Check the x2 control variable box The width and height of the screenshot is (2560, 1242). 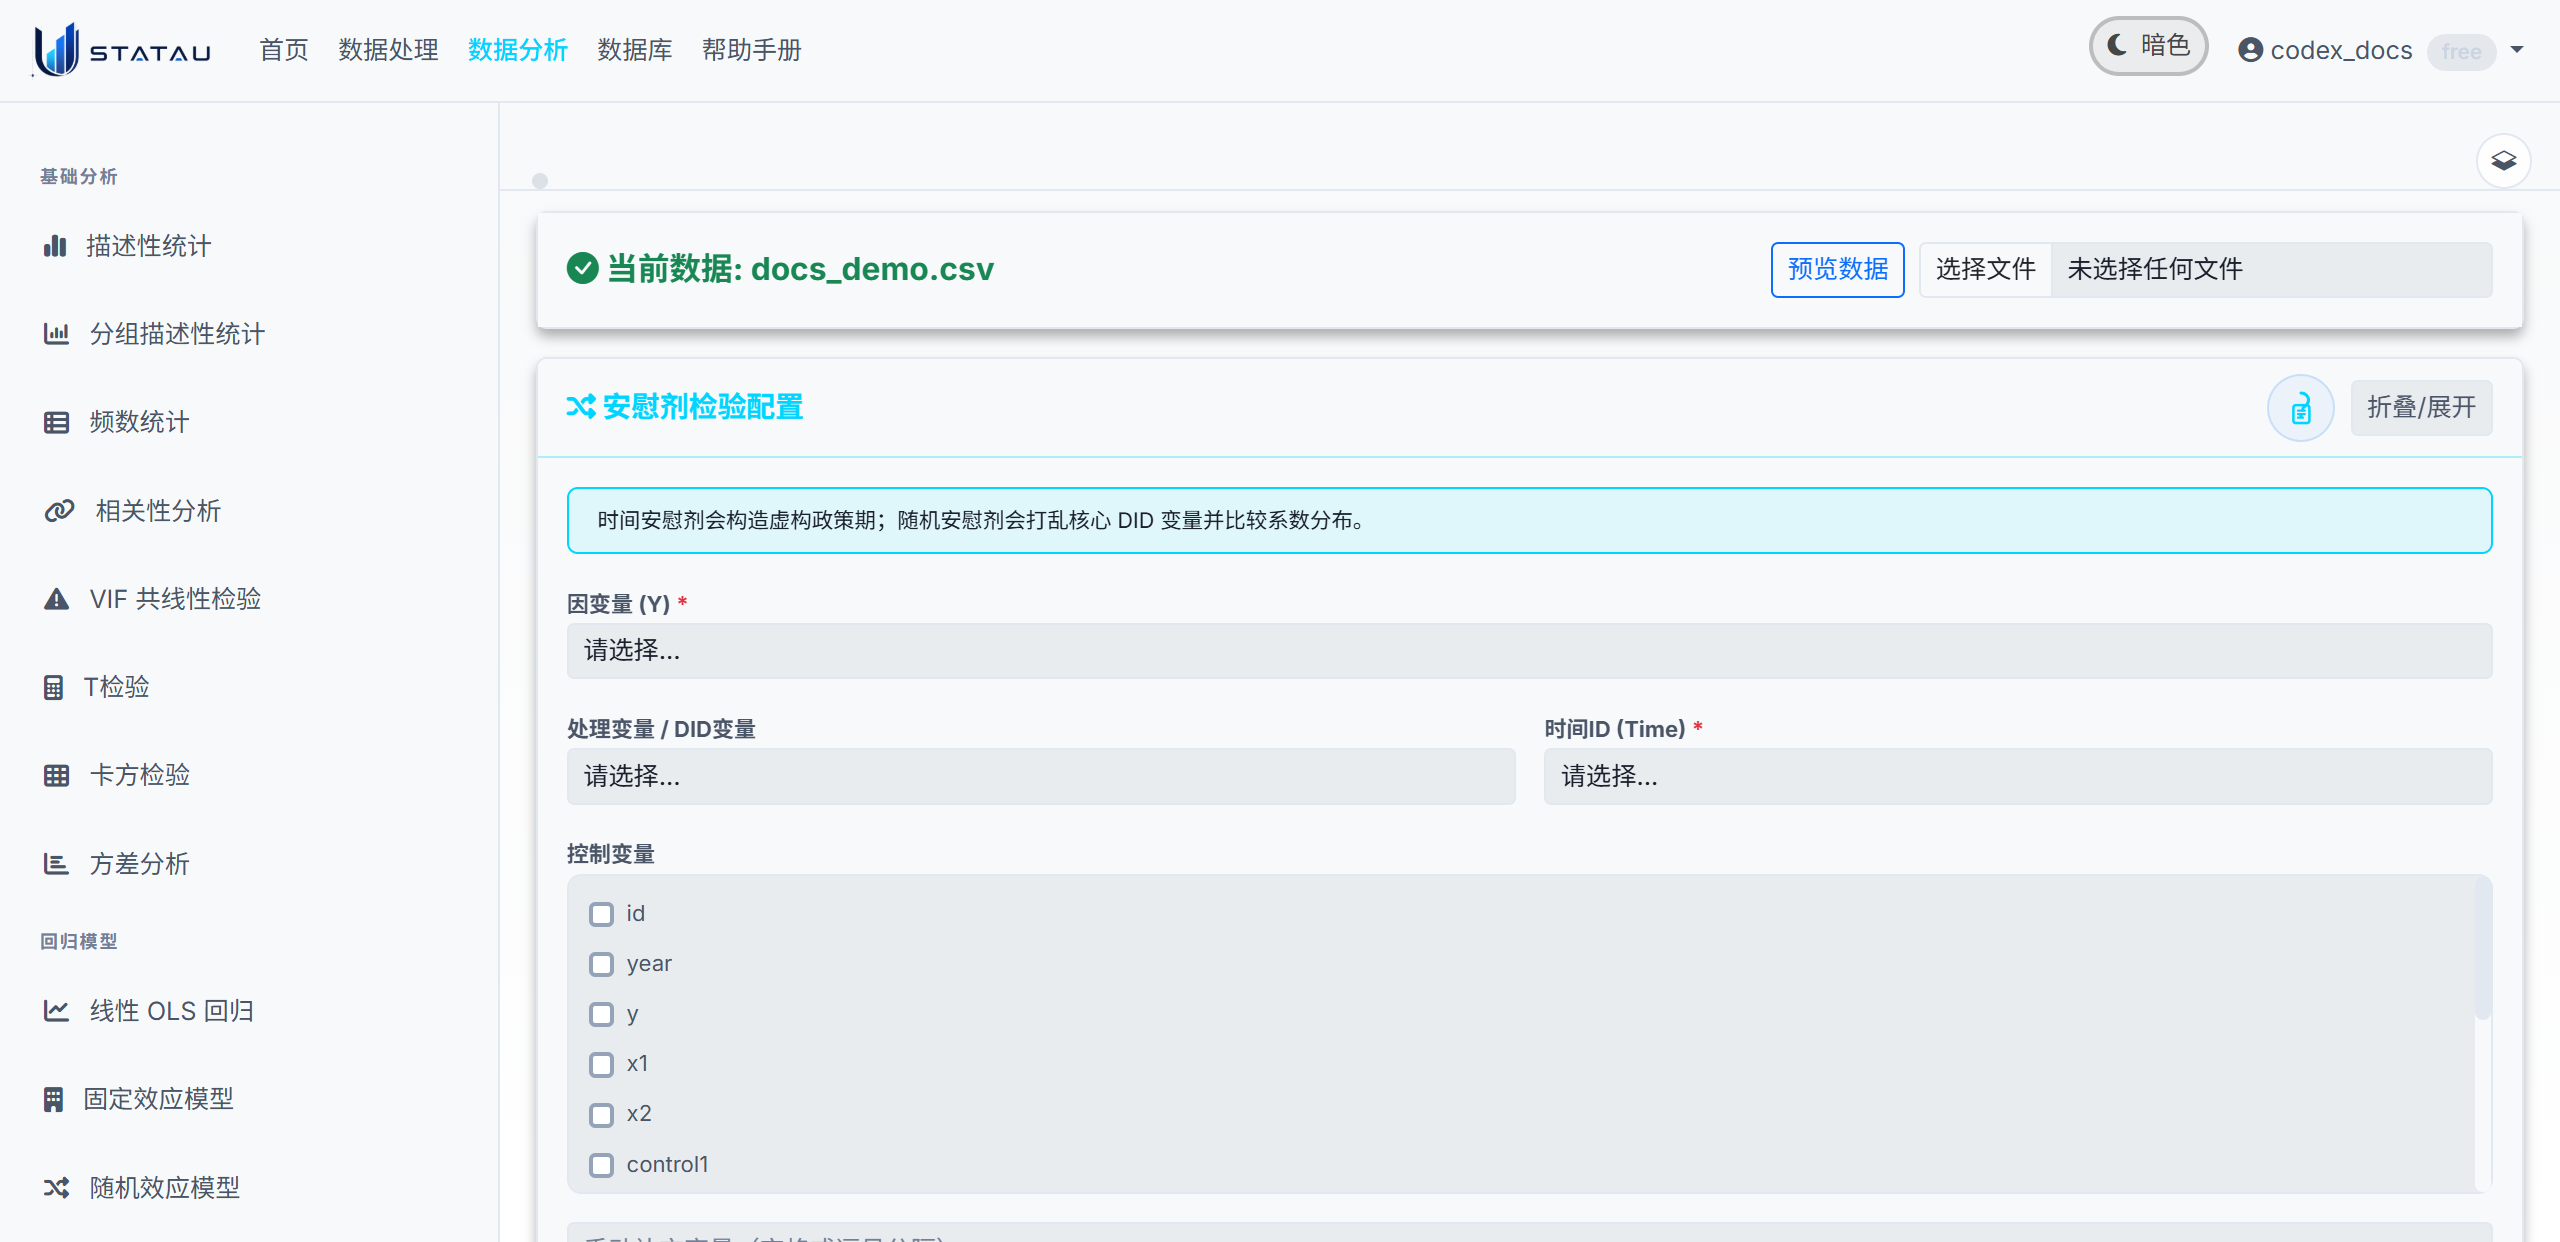(601, 1114)
